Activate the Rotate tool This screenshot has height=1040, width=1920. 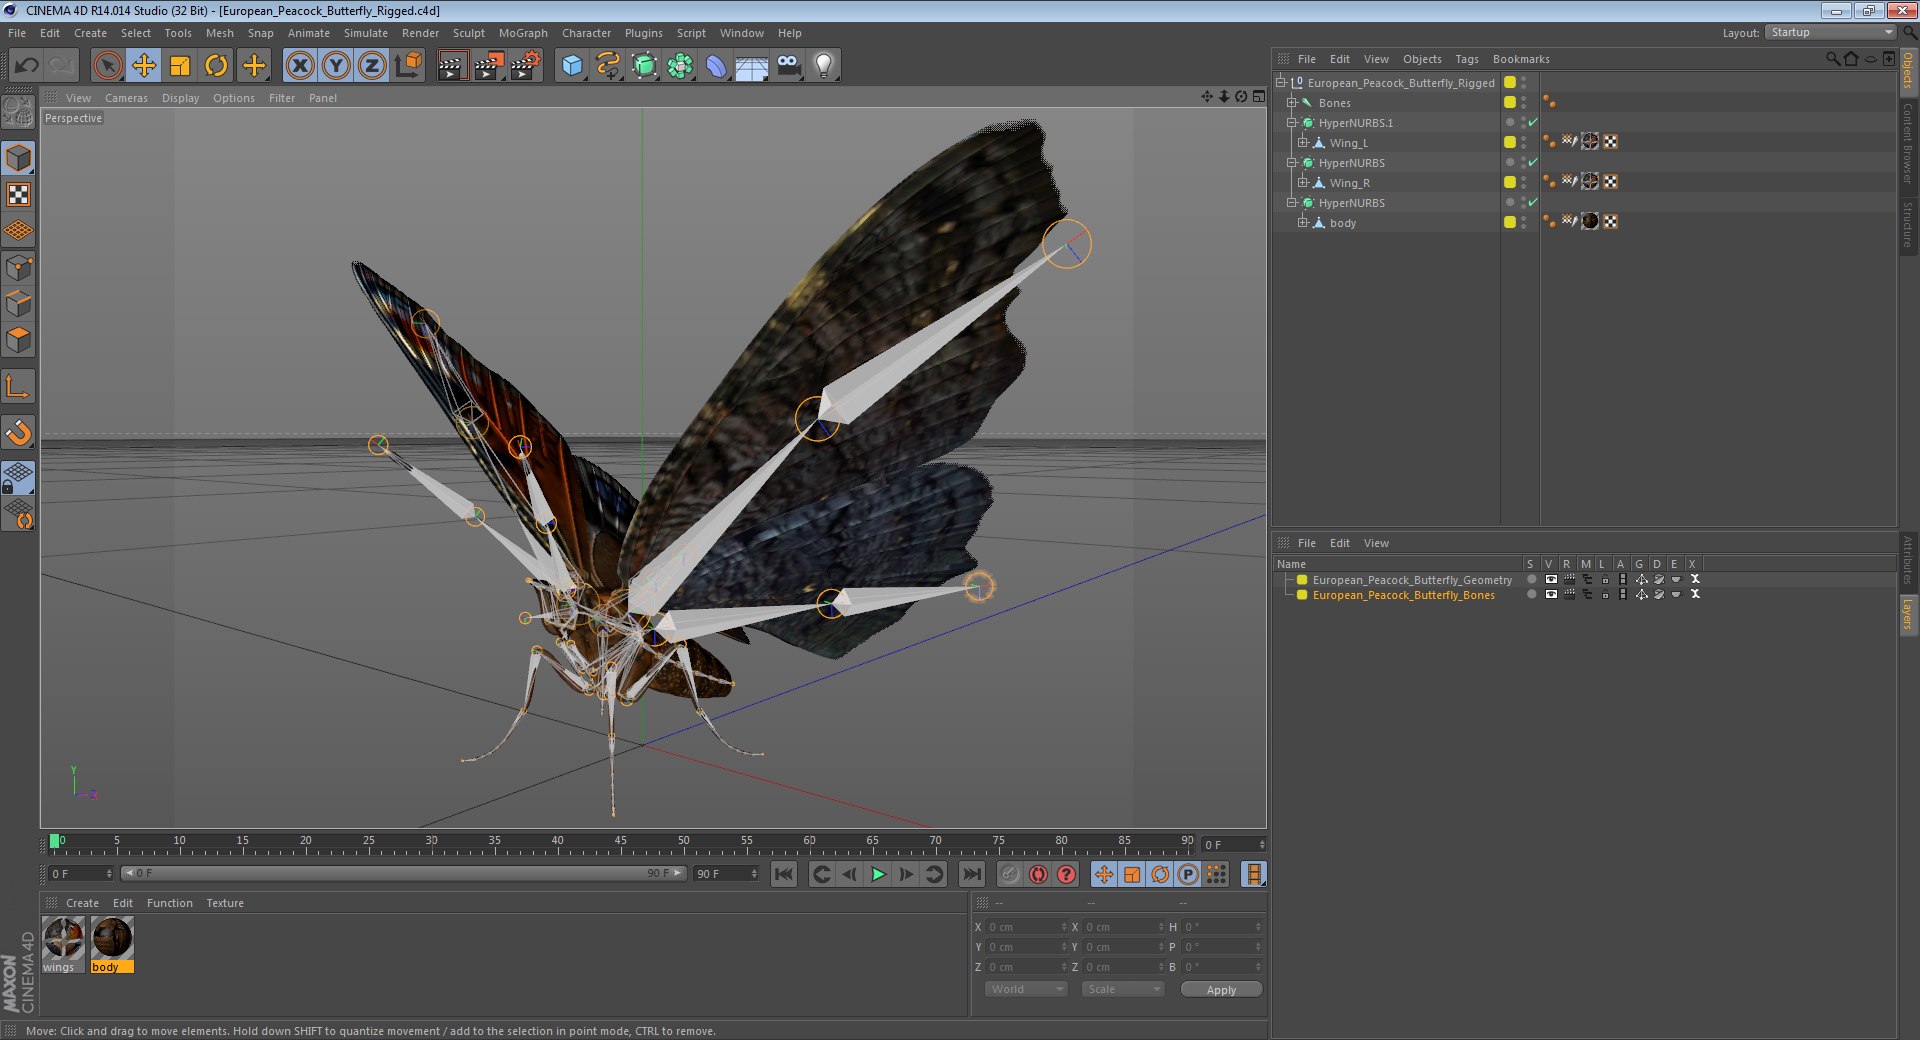coord(216,66)
